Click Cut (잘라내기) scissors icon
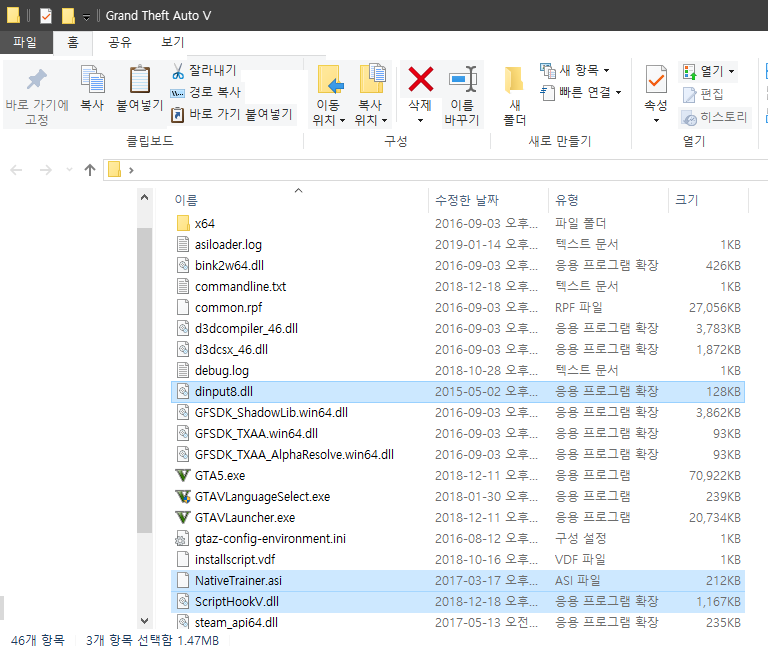 tap(178, 71)
